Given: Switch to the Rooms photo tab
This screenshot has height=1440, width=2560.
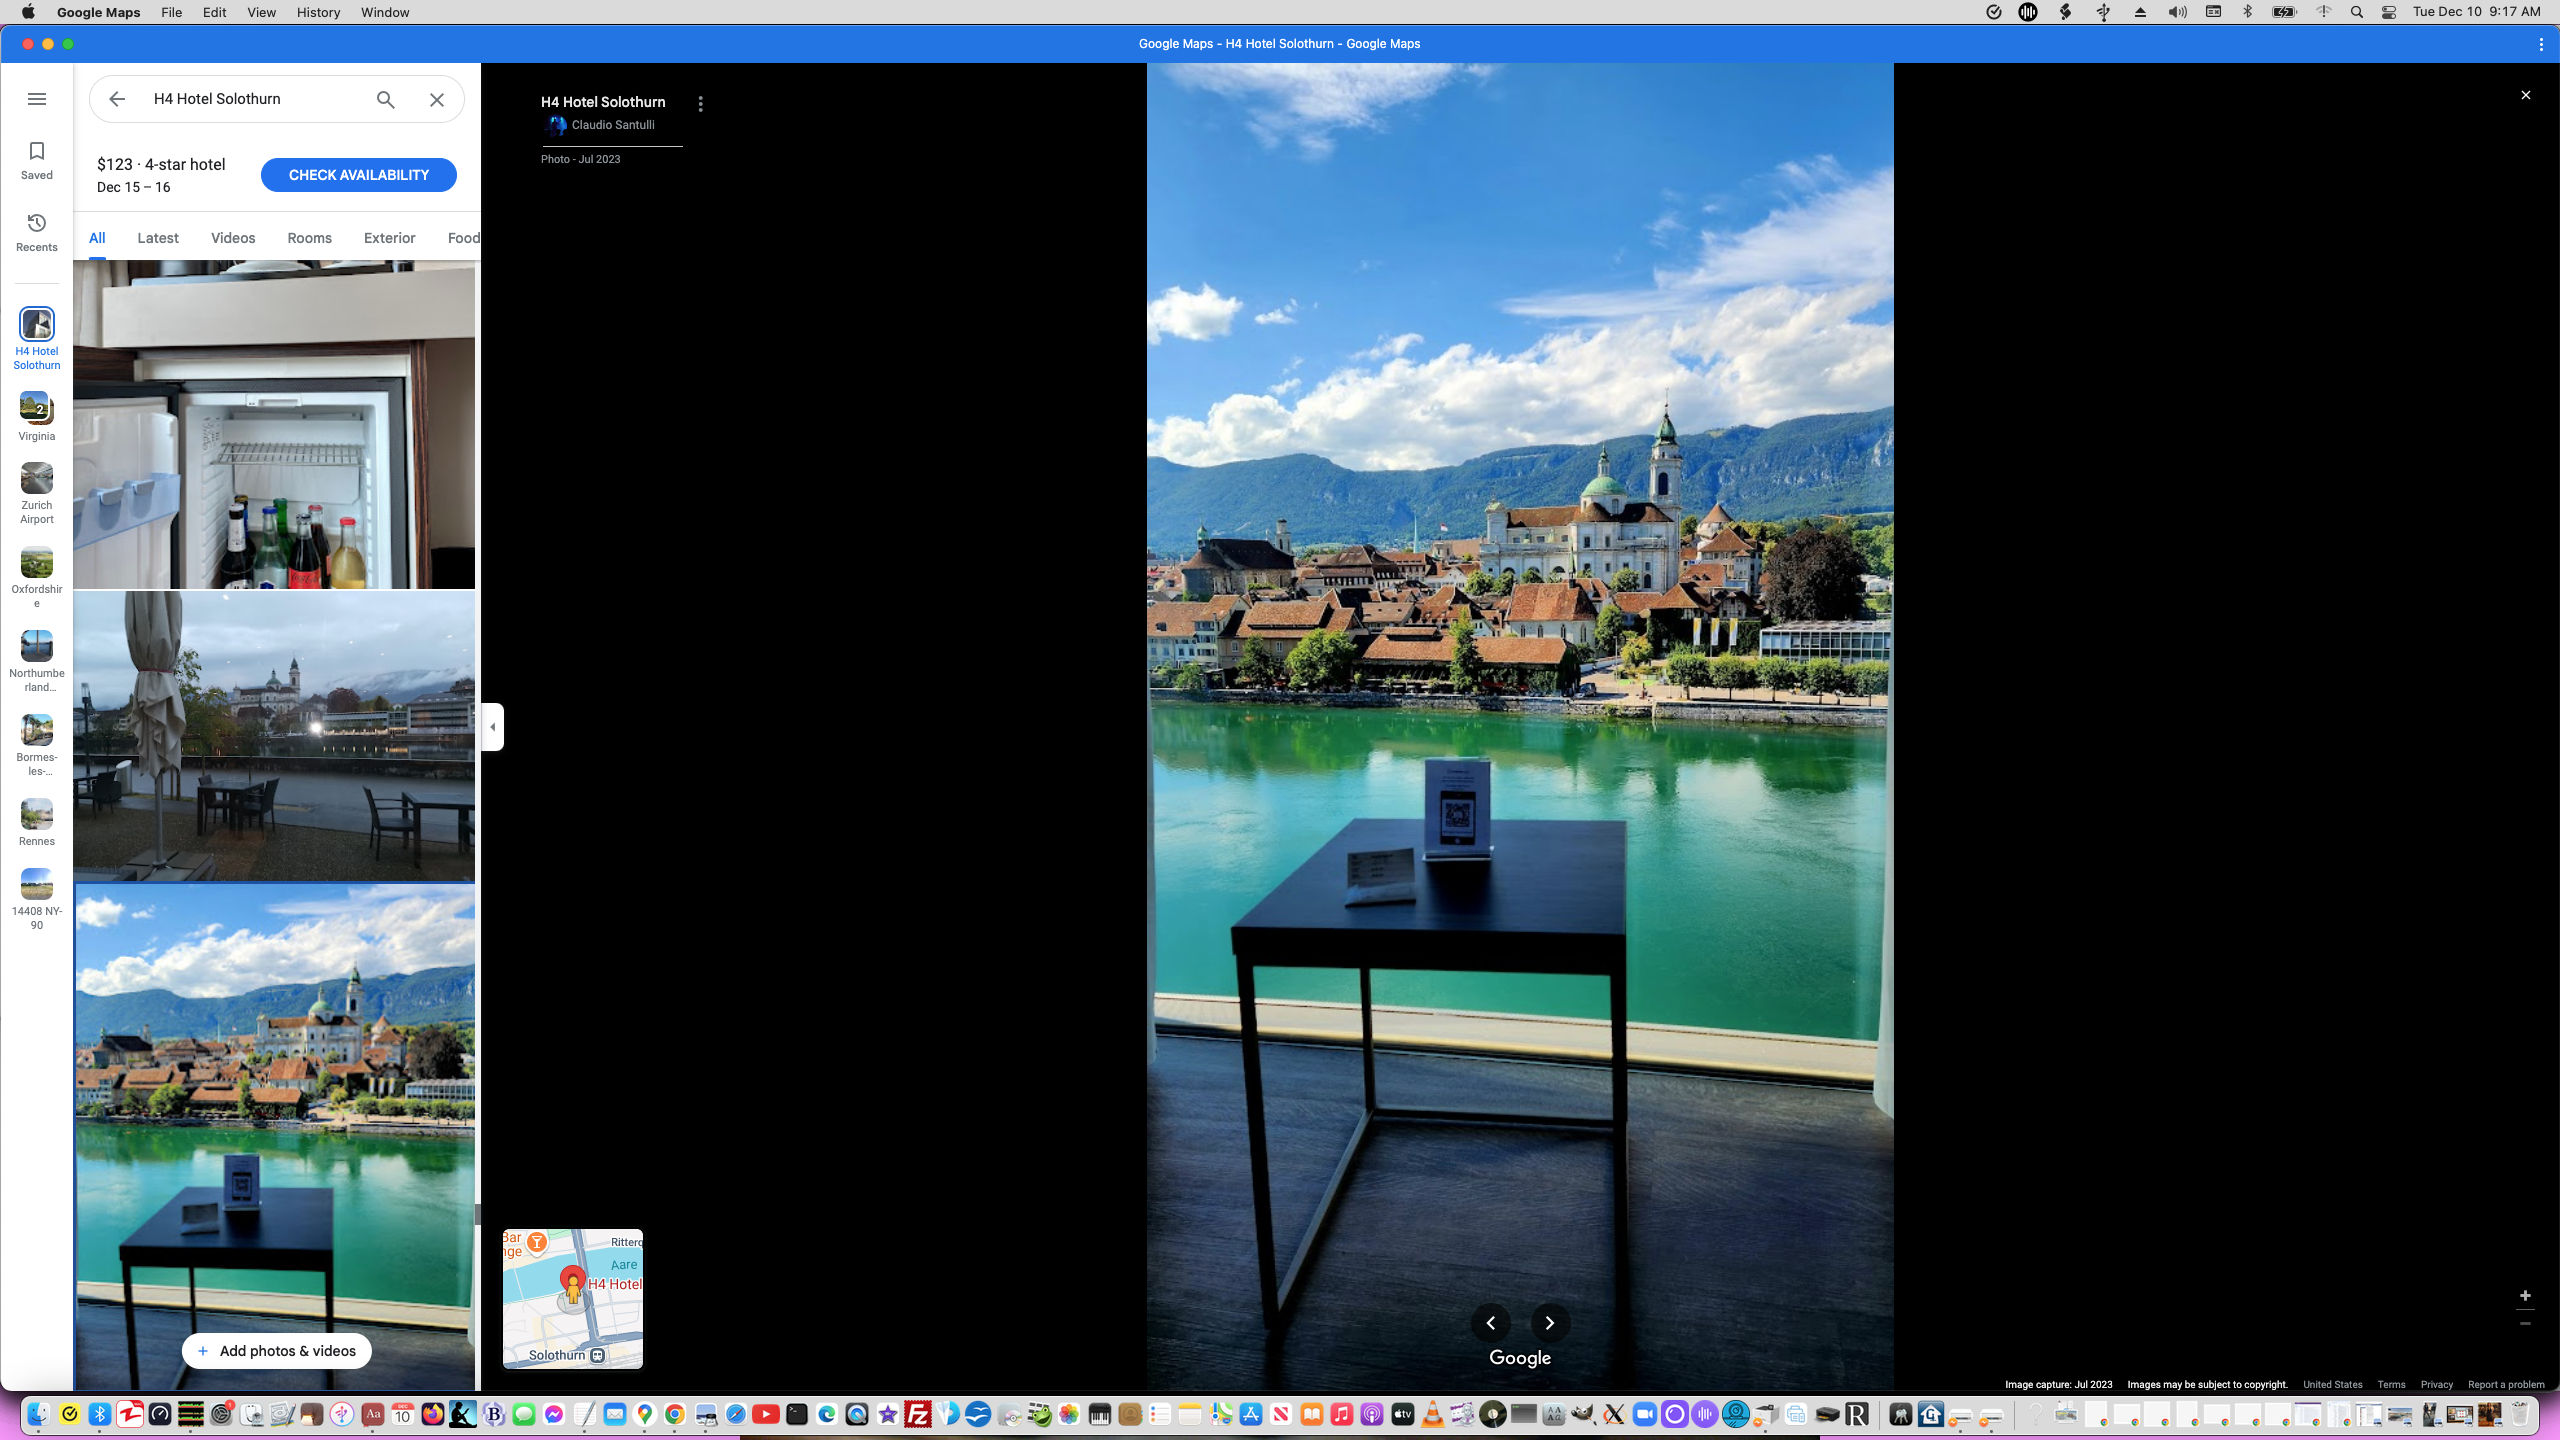Looking at the screenshot, I should (x=309, y=238).
